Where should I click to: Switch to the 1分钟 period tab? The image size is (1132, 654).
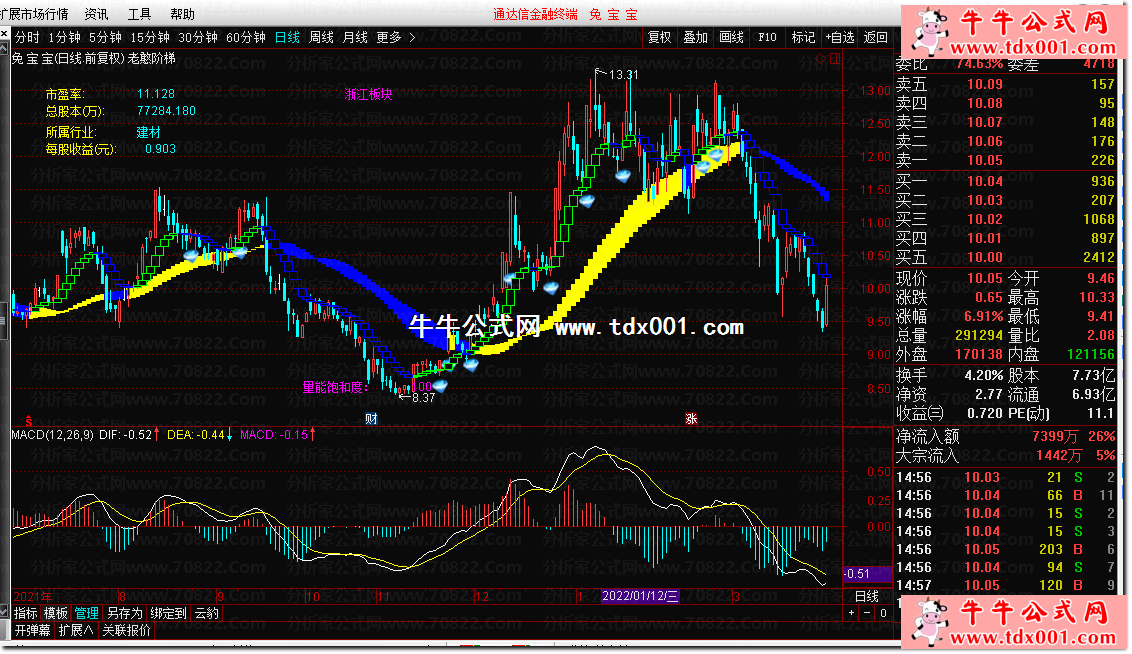(64, 37)
